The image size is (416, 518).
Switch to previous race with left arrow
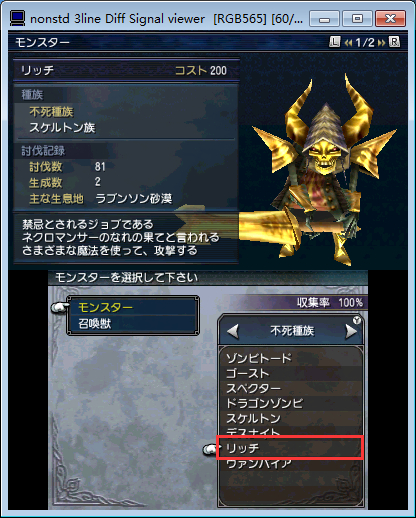point(233,331)
